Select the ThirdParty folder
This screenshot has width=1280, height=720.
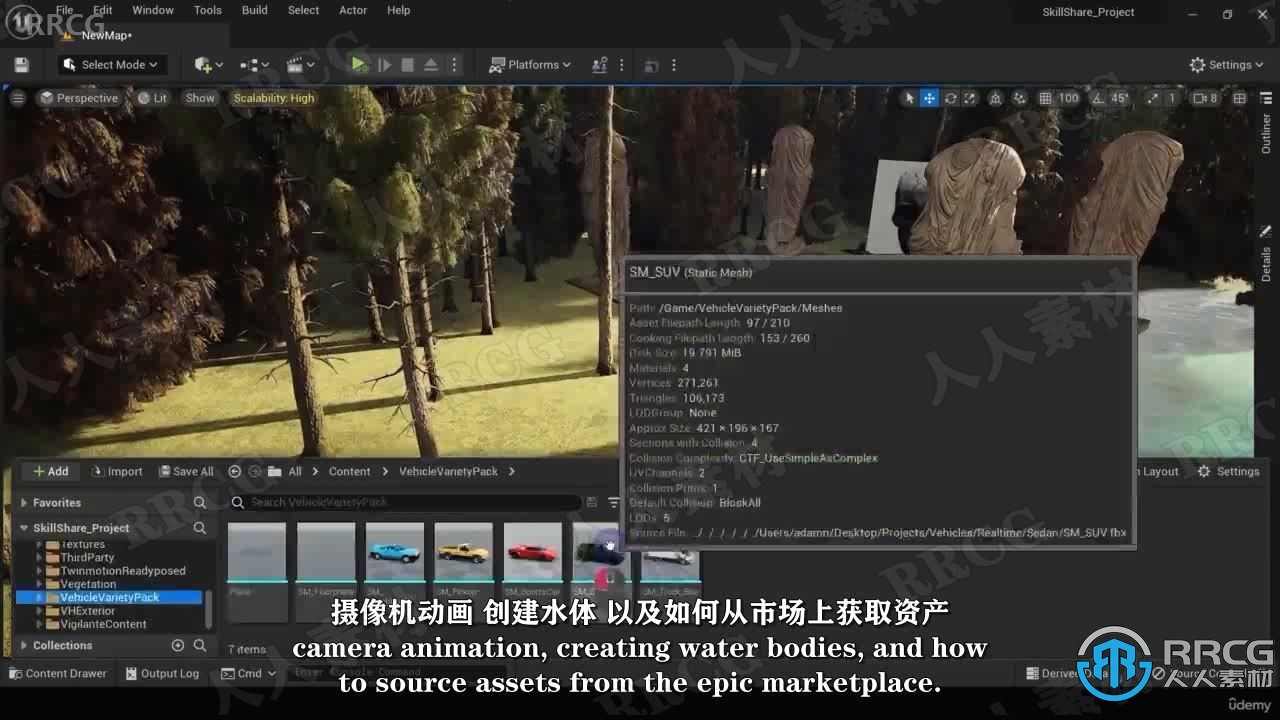click(87, 557)
